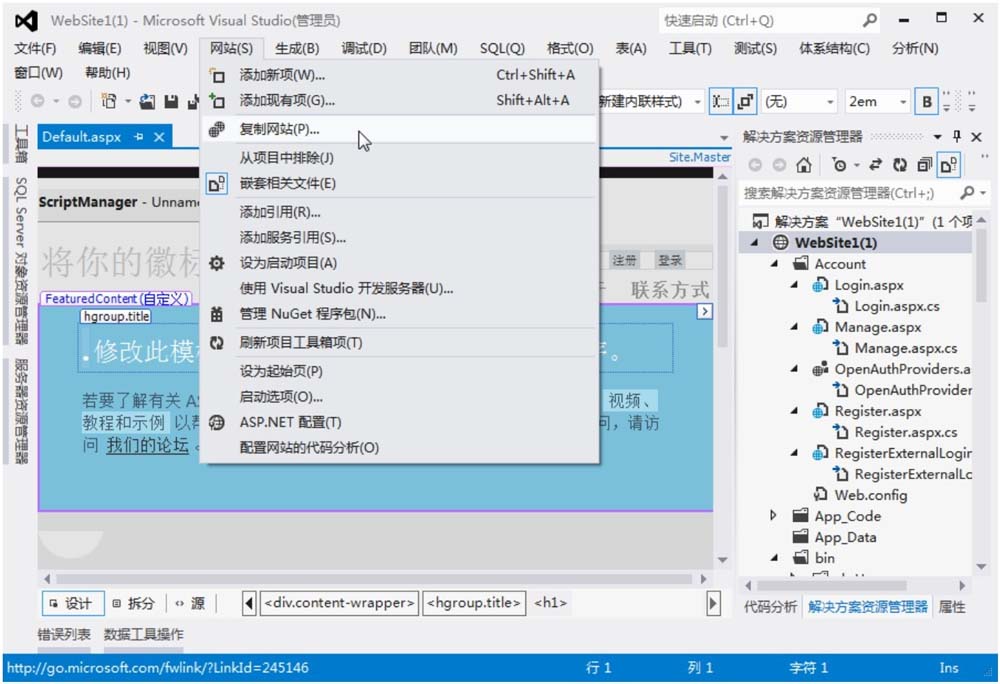Switch to the 拆分 split view tab
The width and height of the screenshot is (1000, 684).
(x=134, y=604)
